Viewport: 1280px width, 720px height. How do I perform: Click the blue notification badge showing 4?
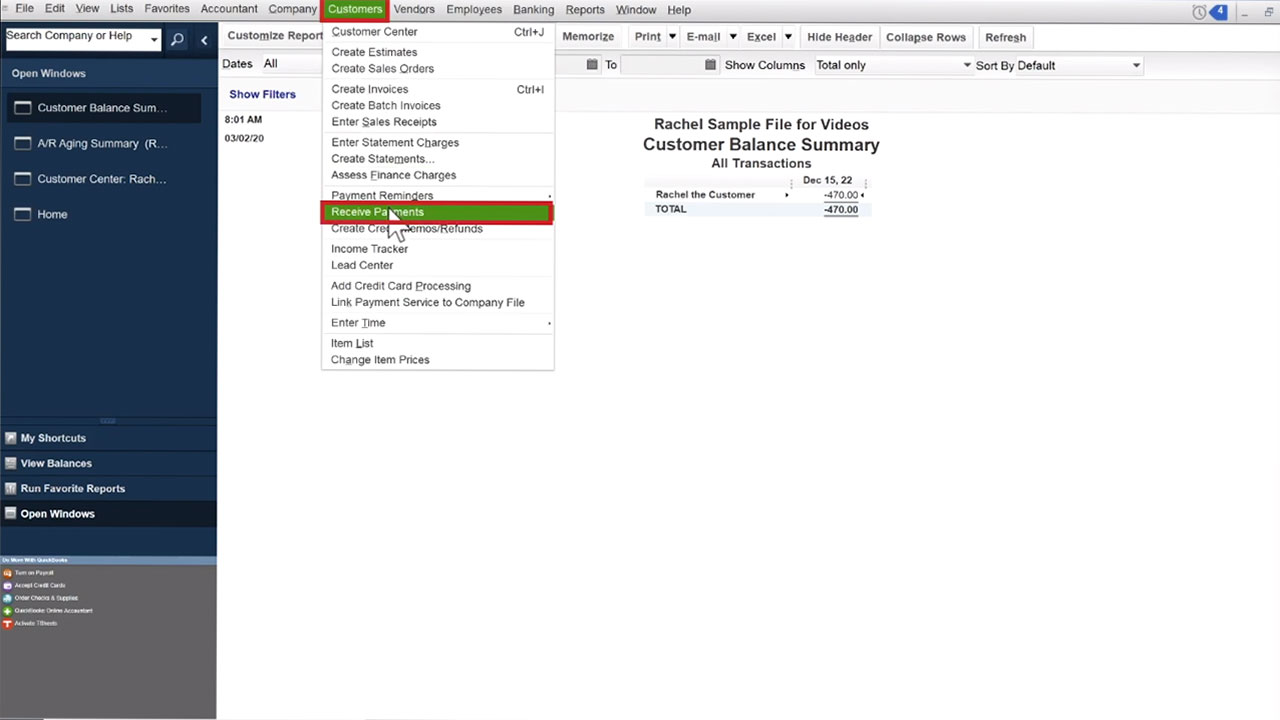[1219, 12]
